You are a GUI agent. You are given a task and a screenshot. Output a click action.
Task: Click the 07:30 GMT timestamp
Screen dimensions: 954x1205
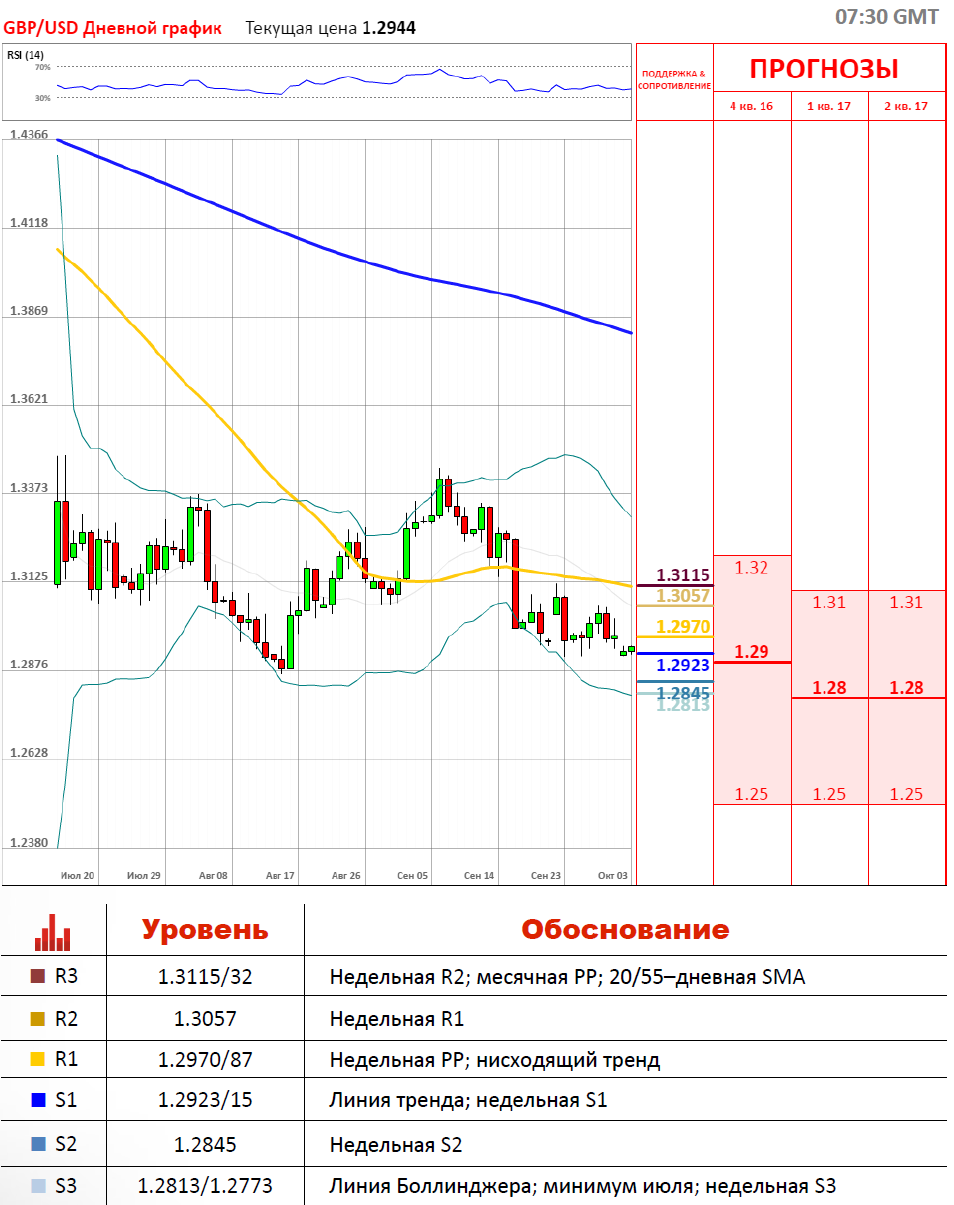887,16
